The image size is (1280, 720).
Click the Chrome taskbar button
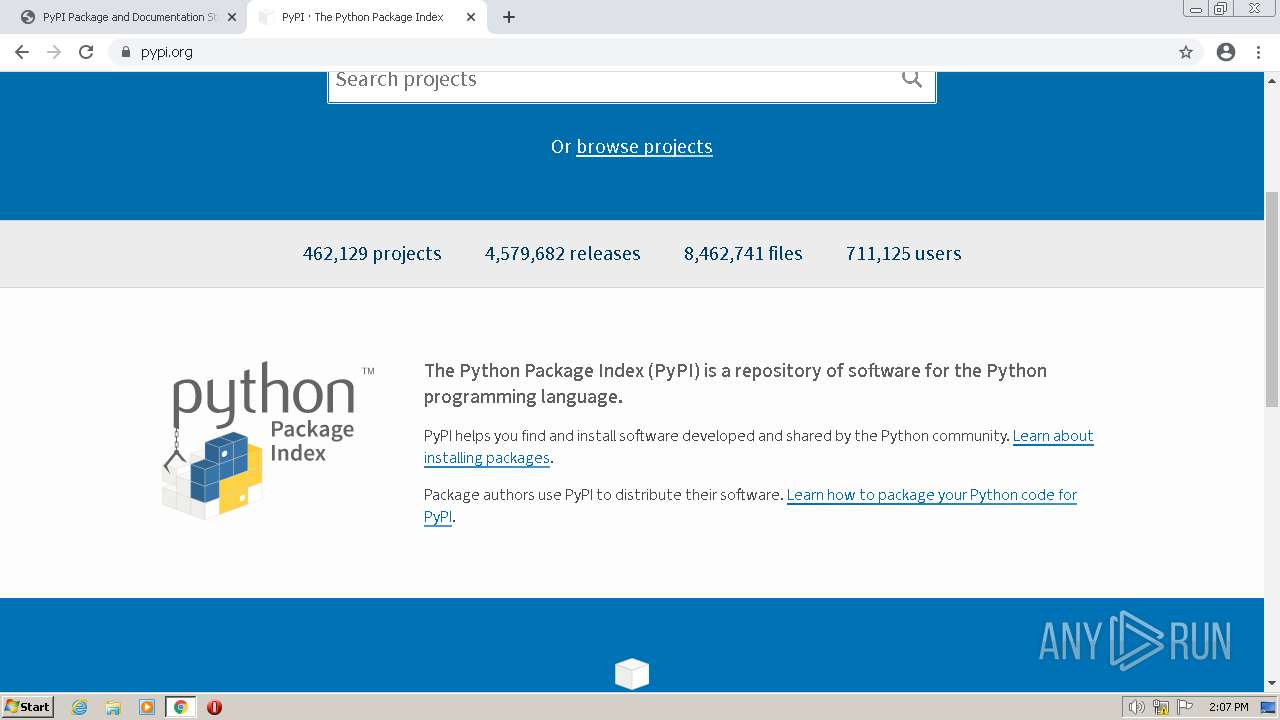(180, 707)
